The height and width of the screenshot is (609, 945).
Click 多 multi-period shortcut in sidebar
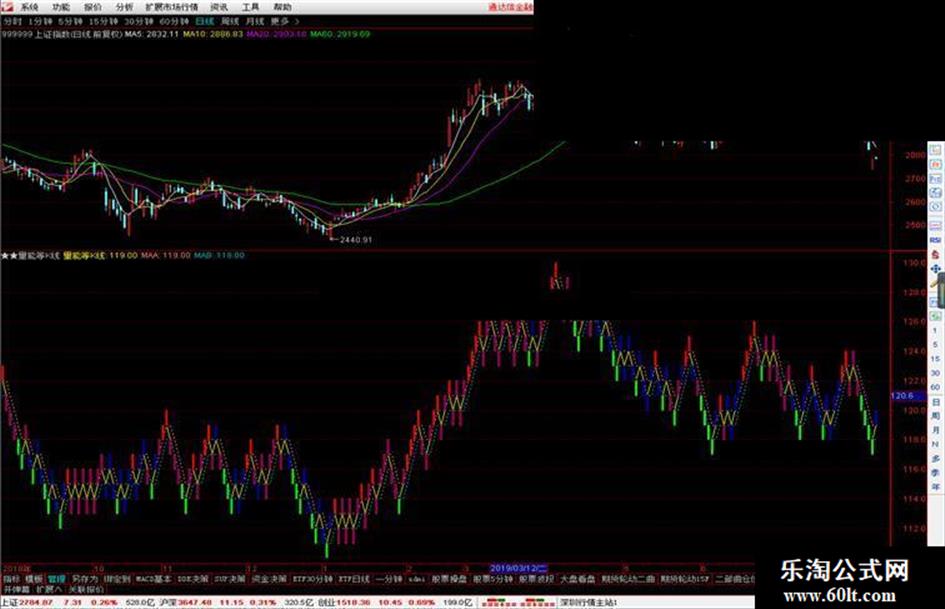tap(935, 458)
